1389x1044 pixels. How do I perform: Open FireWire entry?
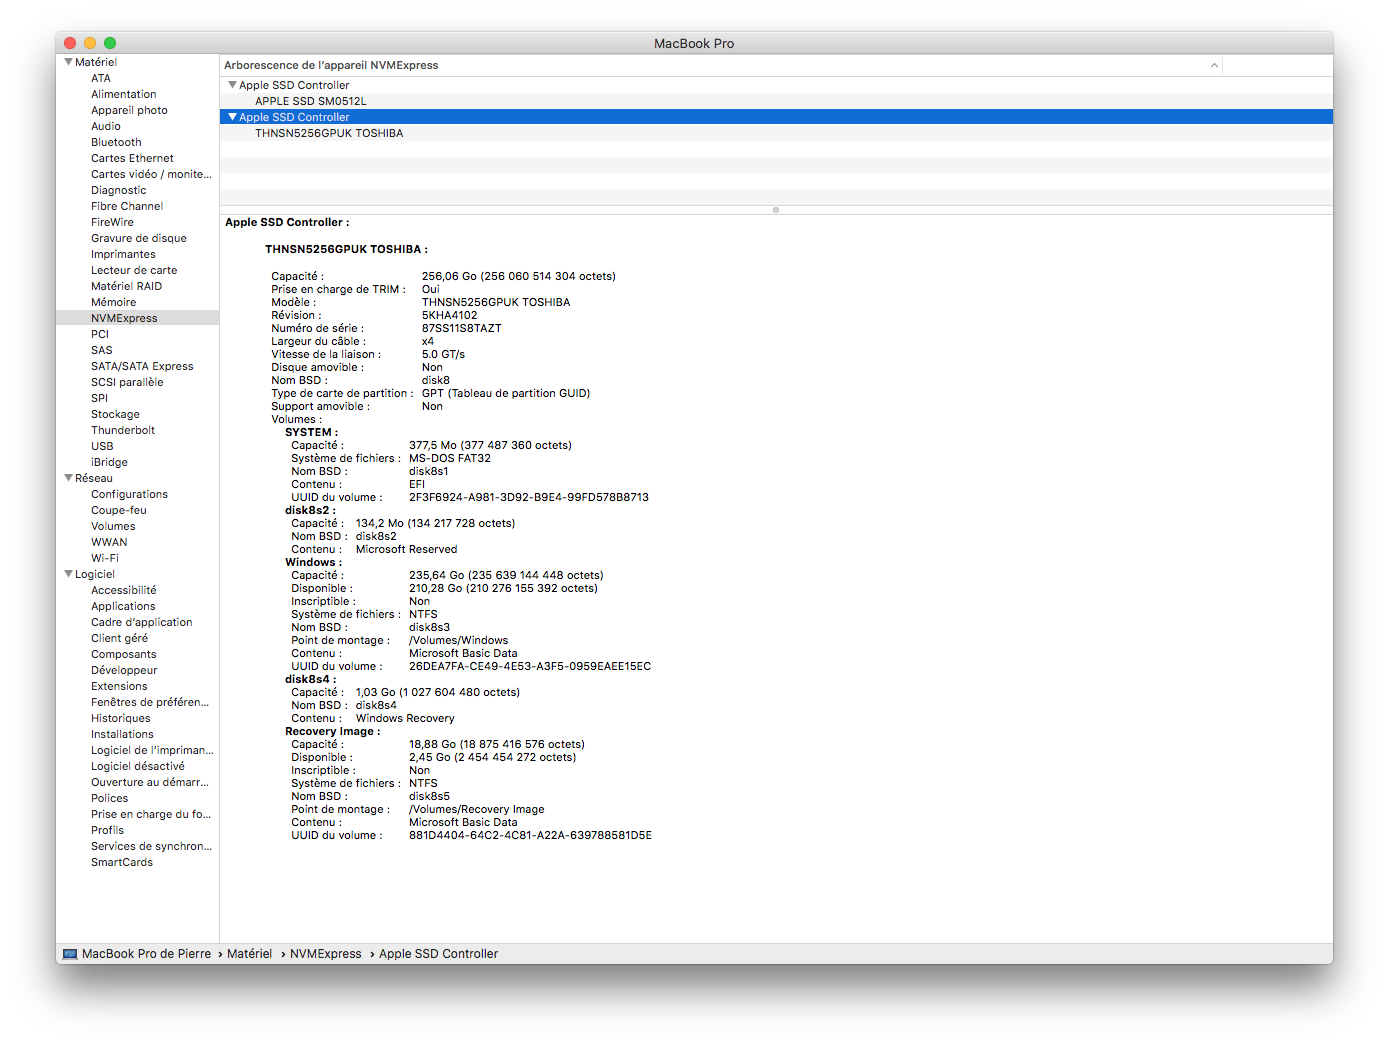112,222
